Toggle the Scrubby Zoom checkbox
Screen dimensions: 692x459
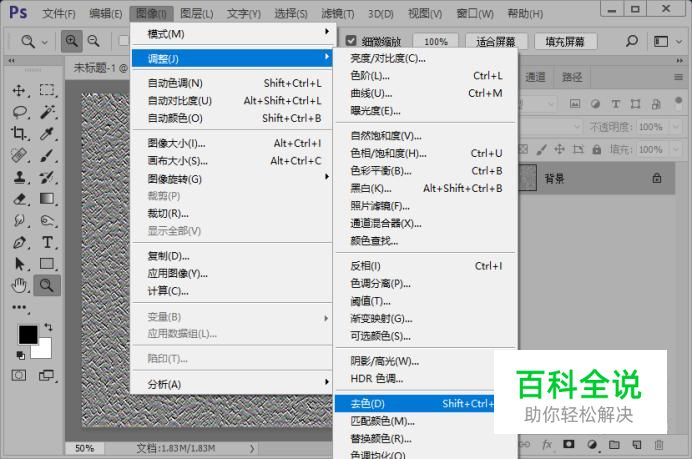[x=351, y=41]
